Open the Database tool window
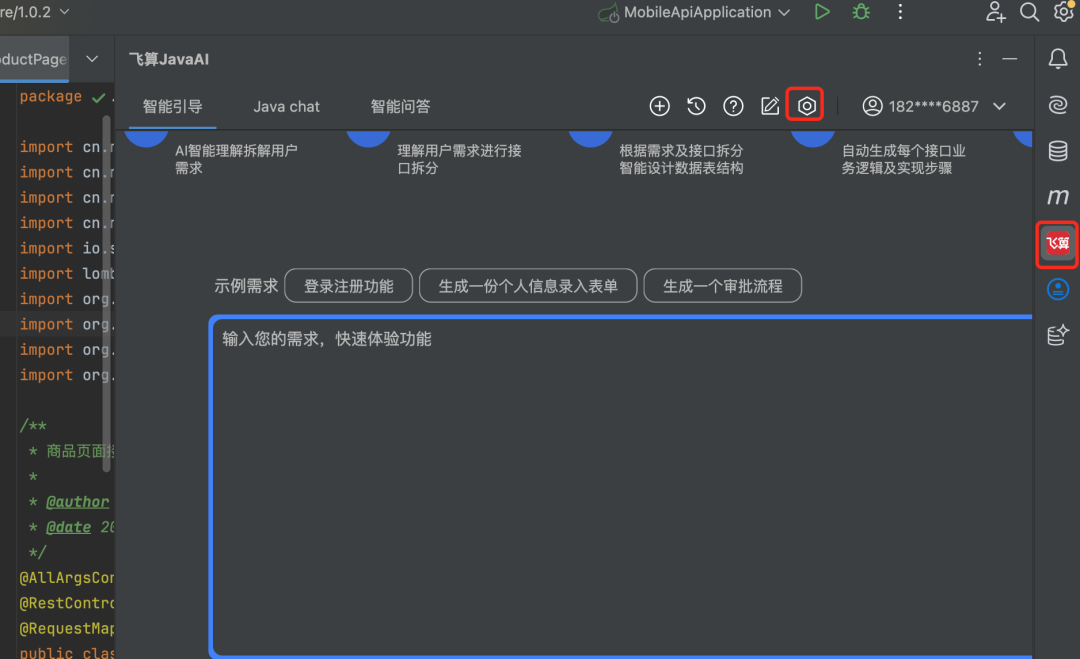 [x=1058, y=151]
